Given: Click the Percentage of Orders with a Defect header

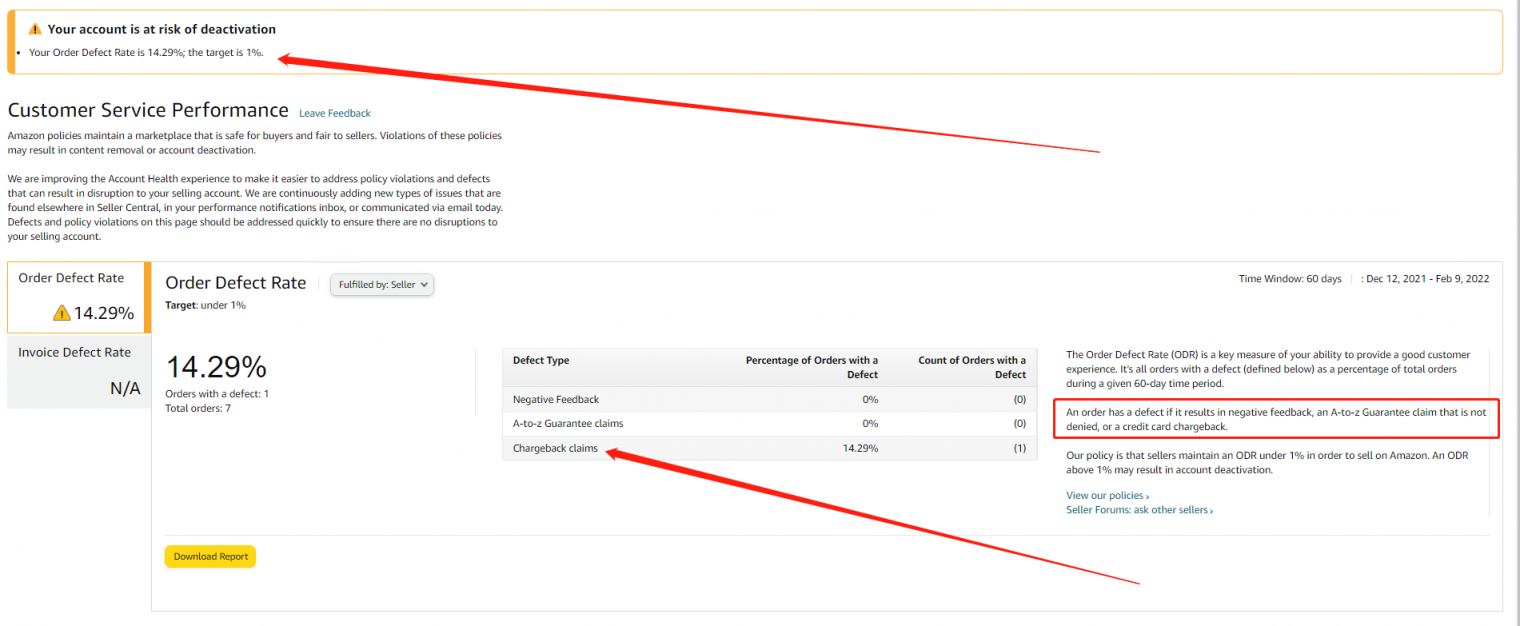Looking at the screenshot, I should pos(812,367).
